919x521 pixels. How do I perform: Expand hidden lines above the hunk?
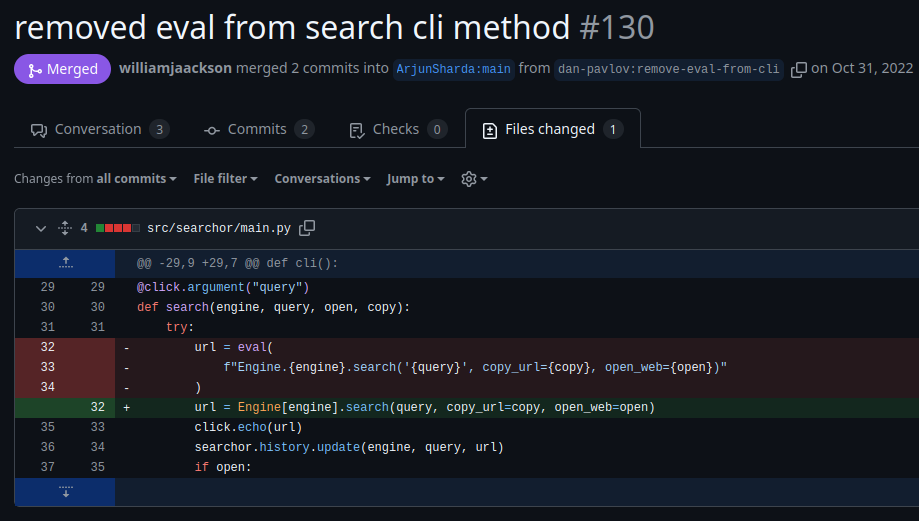[x=65, y=263]
